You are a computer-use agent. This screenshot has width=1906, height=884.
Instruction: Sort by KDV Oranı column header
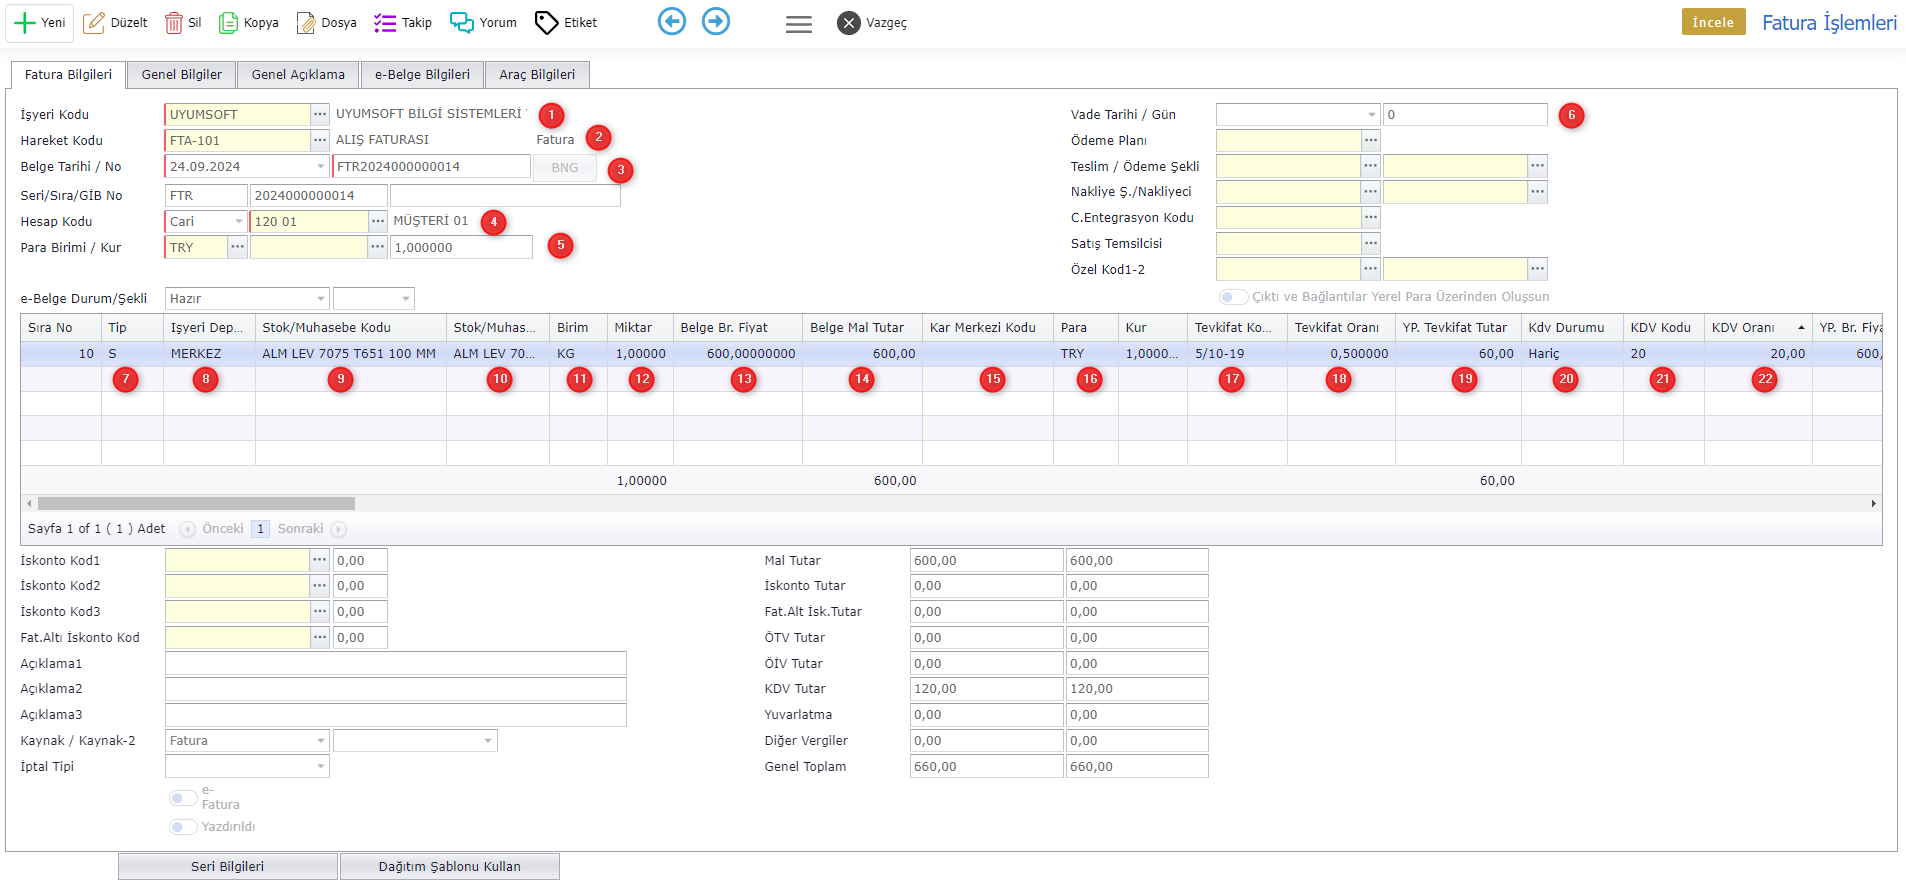click(1758, 328)
